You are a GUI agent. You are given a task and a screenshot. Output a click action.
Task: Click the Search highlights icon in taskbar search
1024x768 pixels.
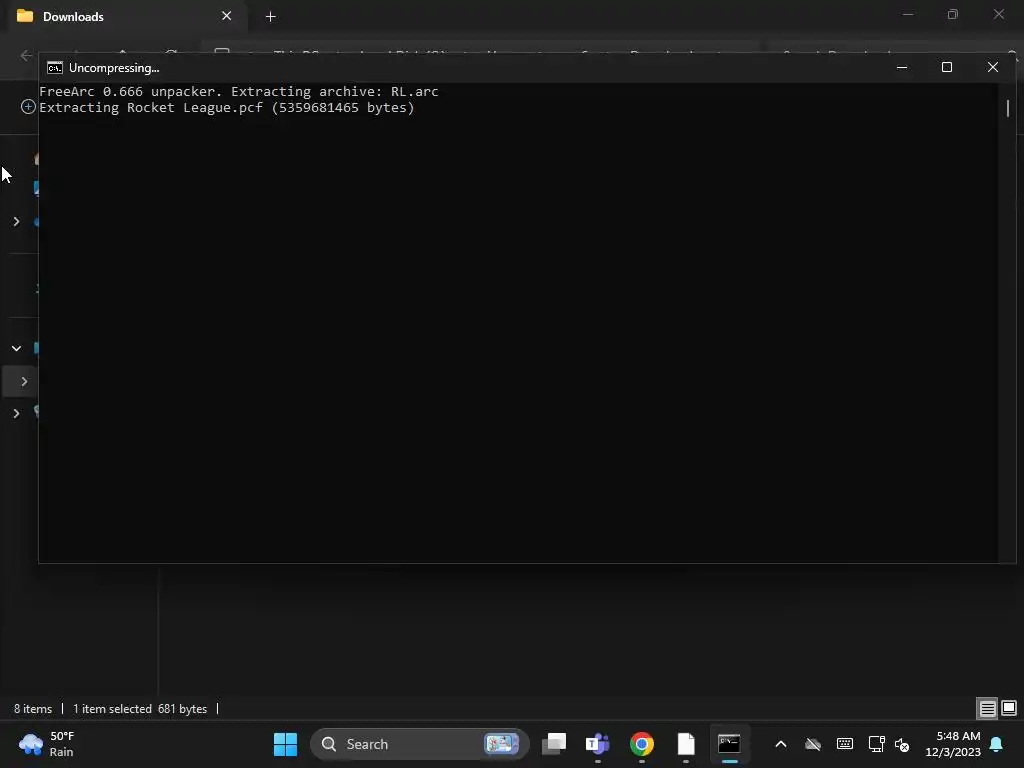[501, 744]
